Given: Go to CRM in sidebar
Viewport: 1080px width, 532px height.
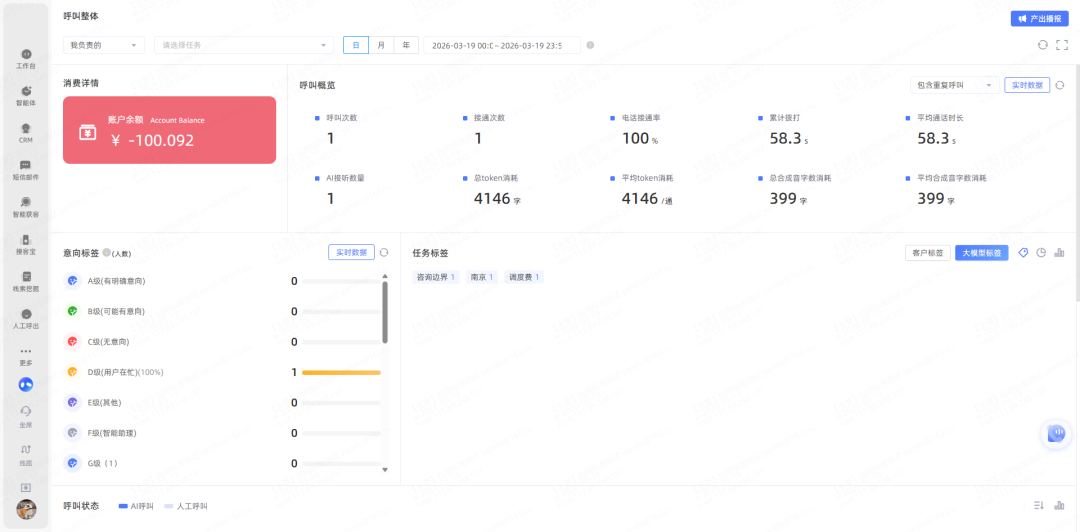Looking at the screenshot, I should [26, 131].
